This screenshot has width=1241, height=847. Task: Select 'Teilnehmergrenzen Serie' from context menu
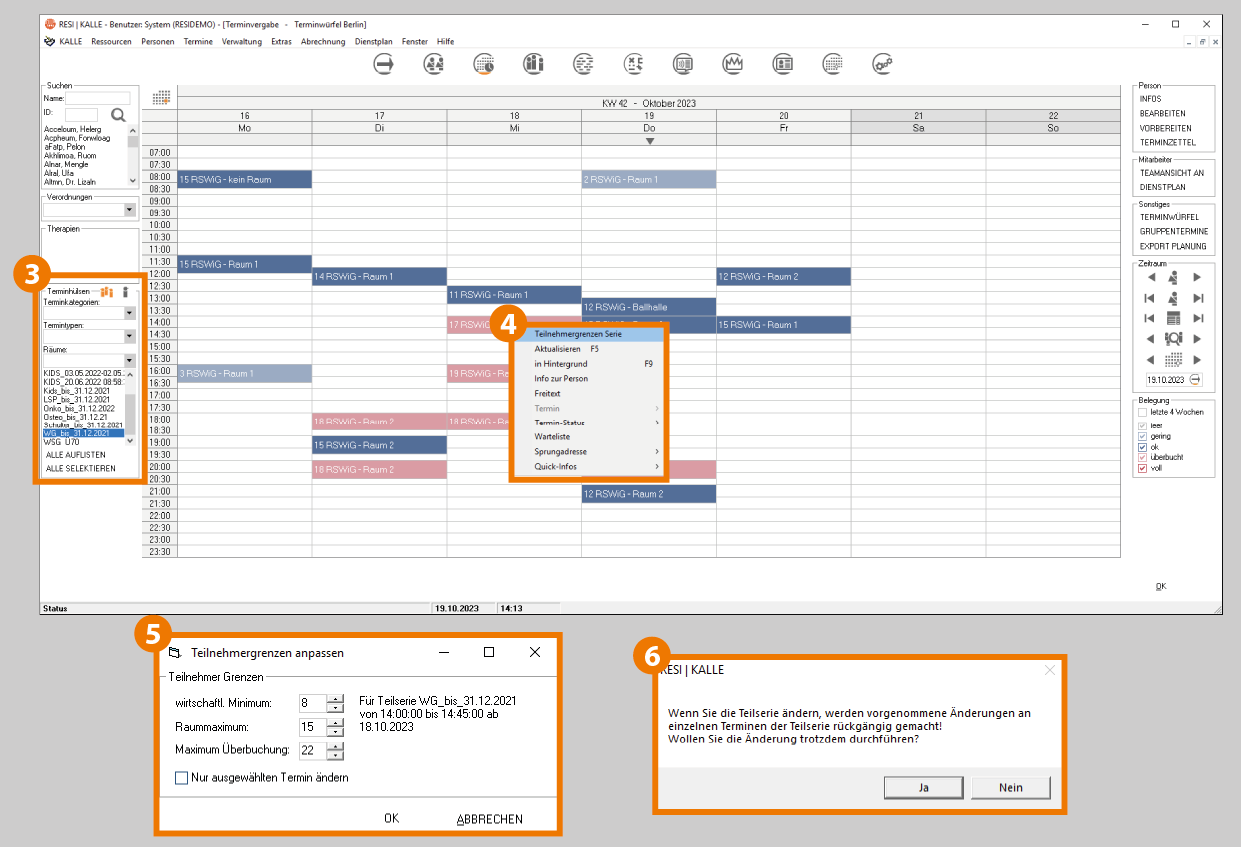(x=578, y=334)
